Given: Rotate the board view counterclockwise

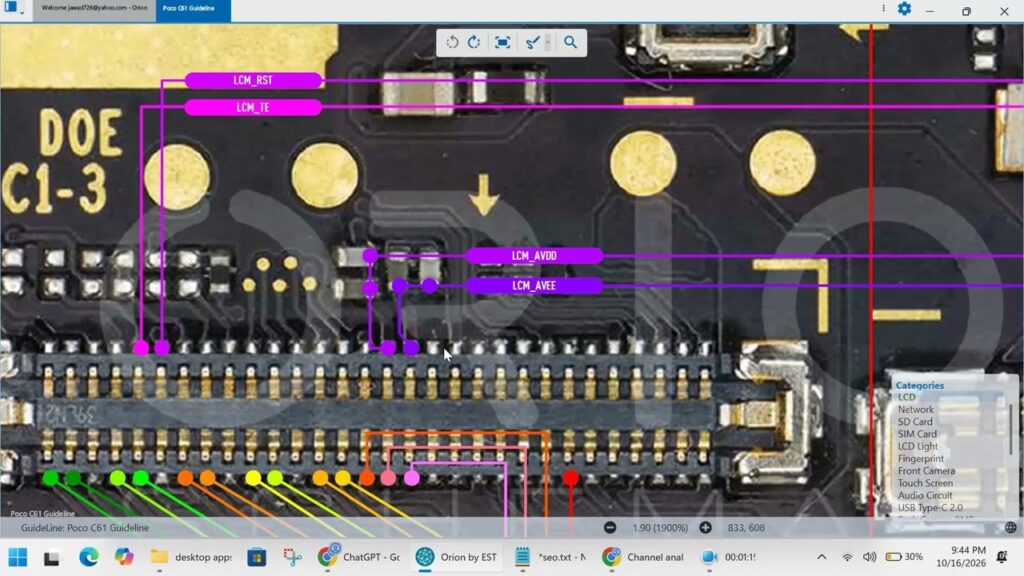Looking at the screenshot, I should coord(452,42).
